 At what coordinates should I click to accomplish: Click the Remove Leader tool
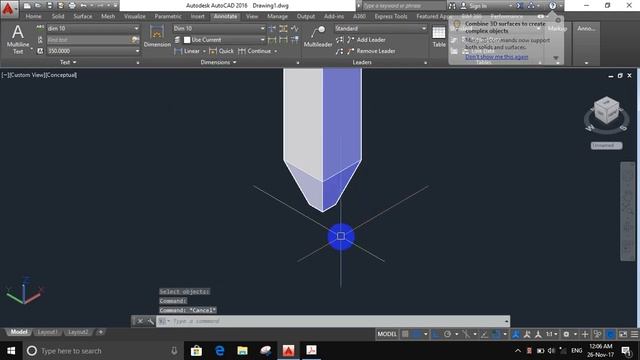click(x=371, y=51)
